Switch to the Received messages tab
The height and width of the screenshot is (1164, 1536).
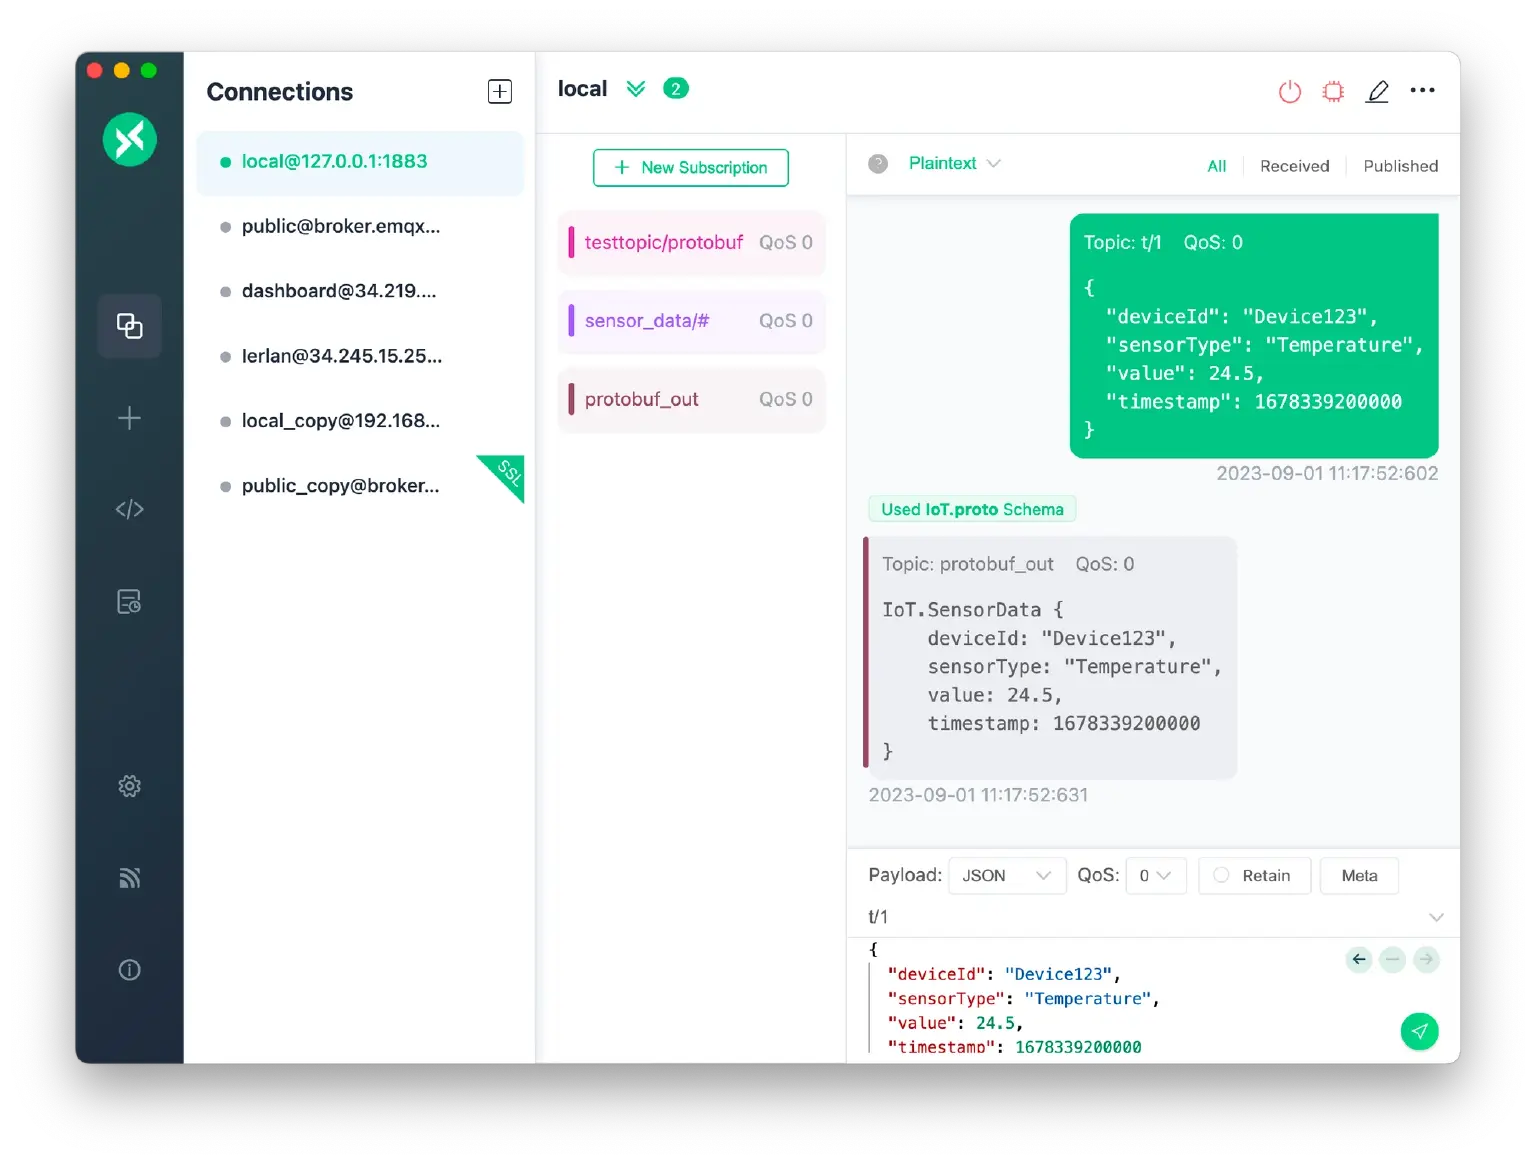pyautogui.click(x=1294, y=166)
